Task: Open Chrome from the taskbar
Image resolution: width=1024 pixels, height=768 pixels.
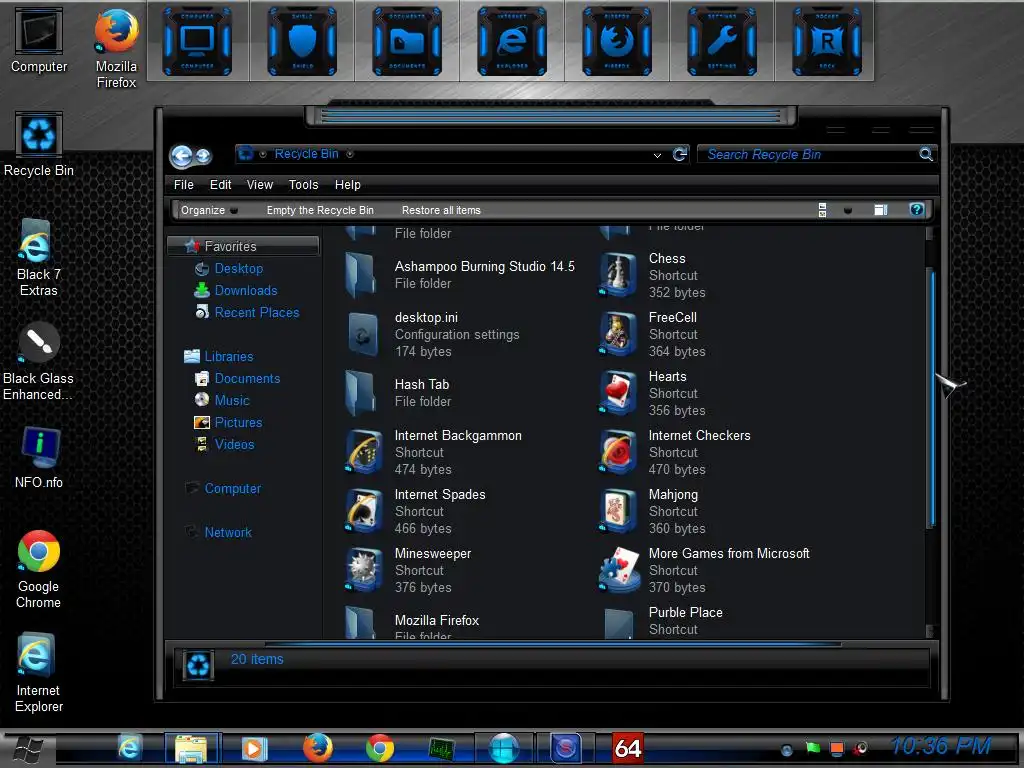Action: point(379,748)
